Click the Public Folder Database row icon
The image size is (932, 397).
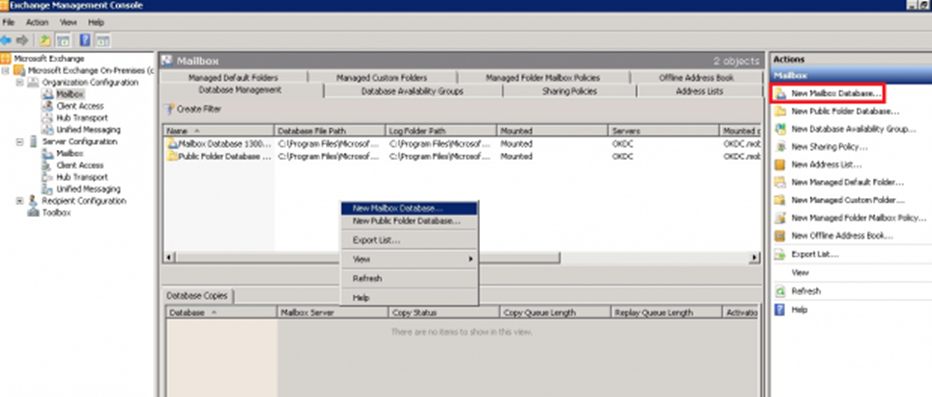(x=172, y=156)
